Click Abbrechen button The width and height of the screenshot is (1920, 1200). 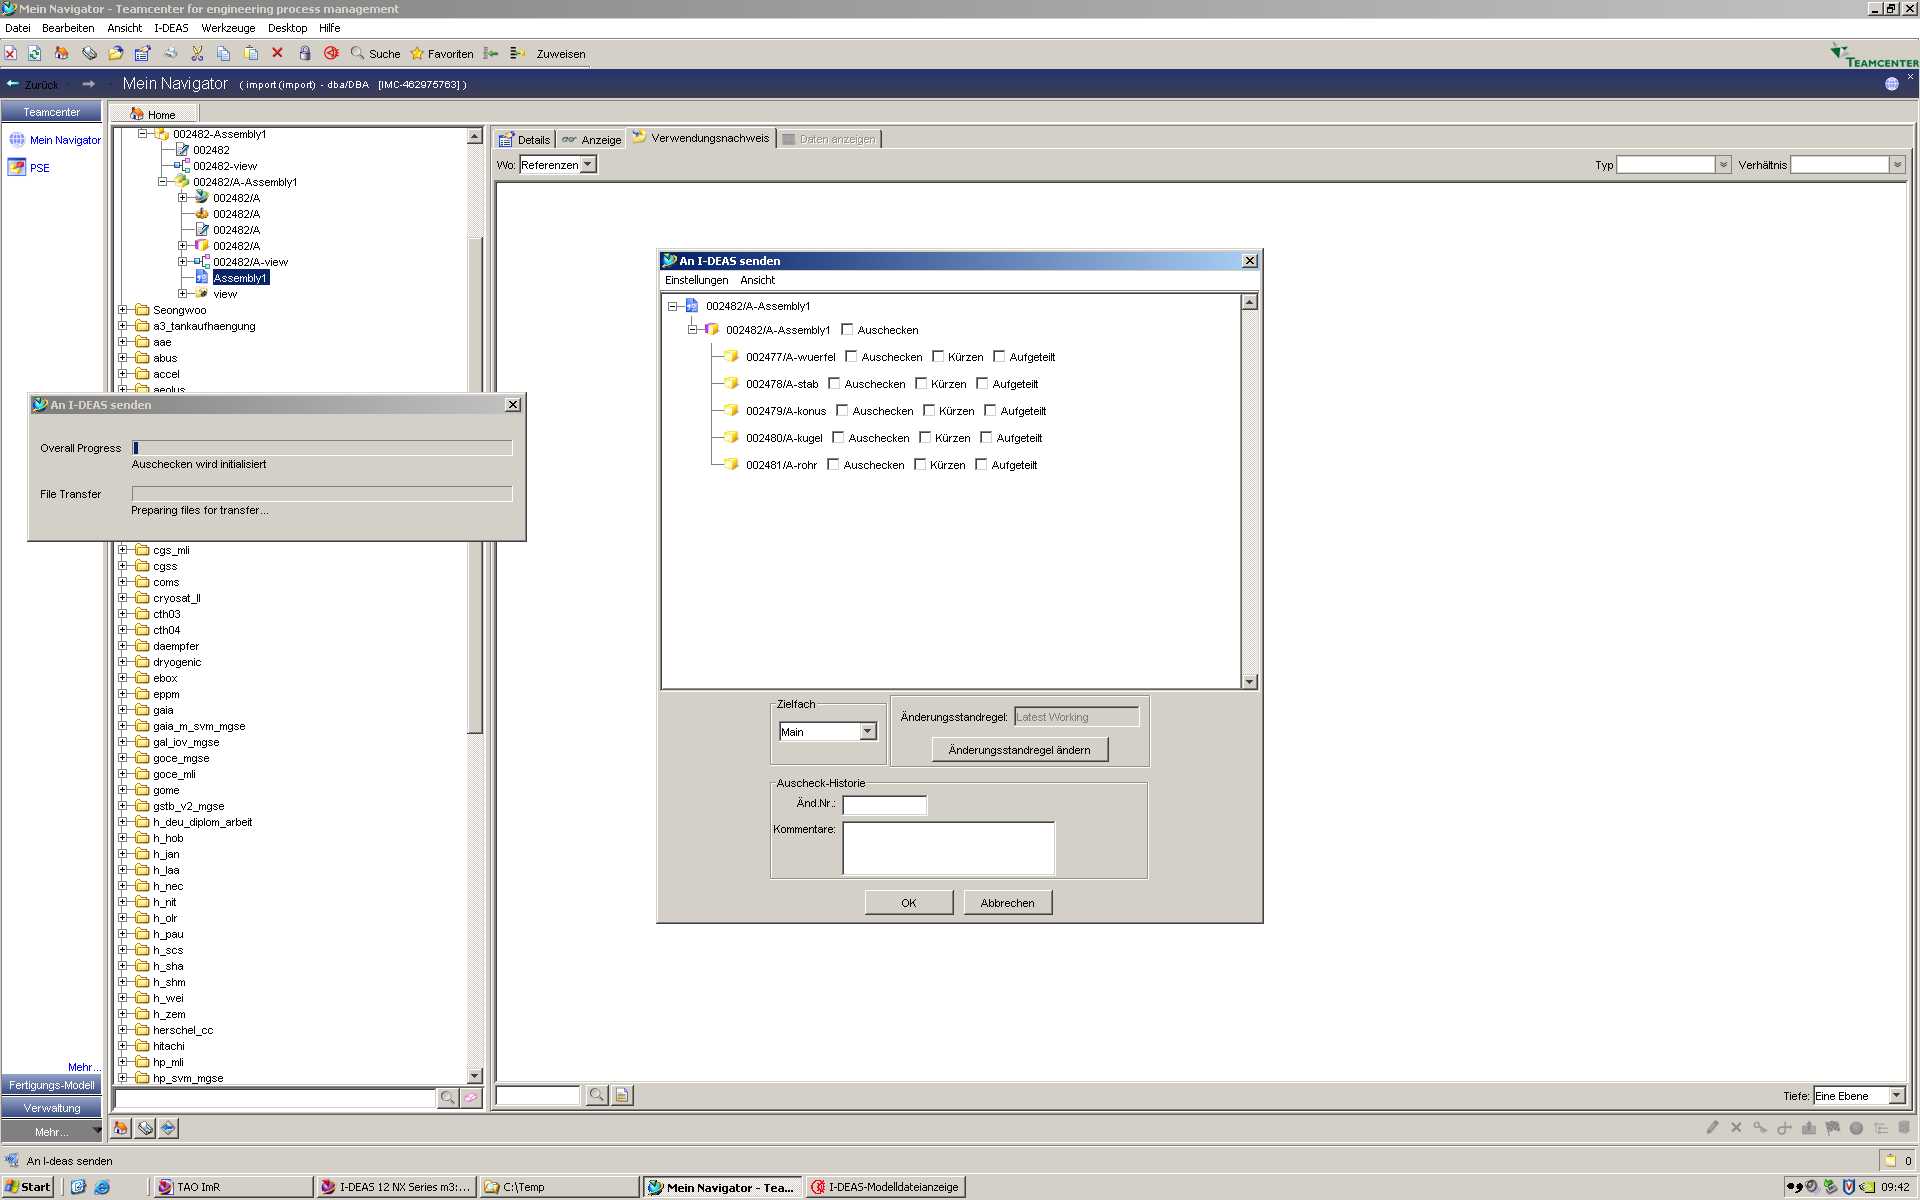[1007, 903]
